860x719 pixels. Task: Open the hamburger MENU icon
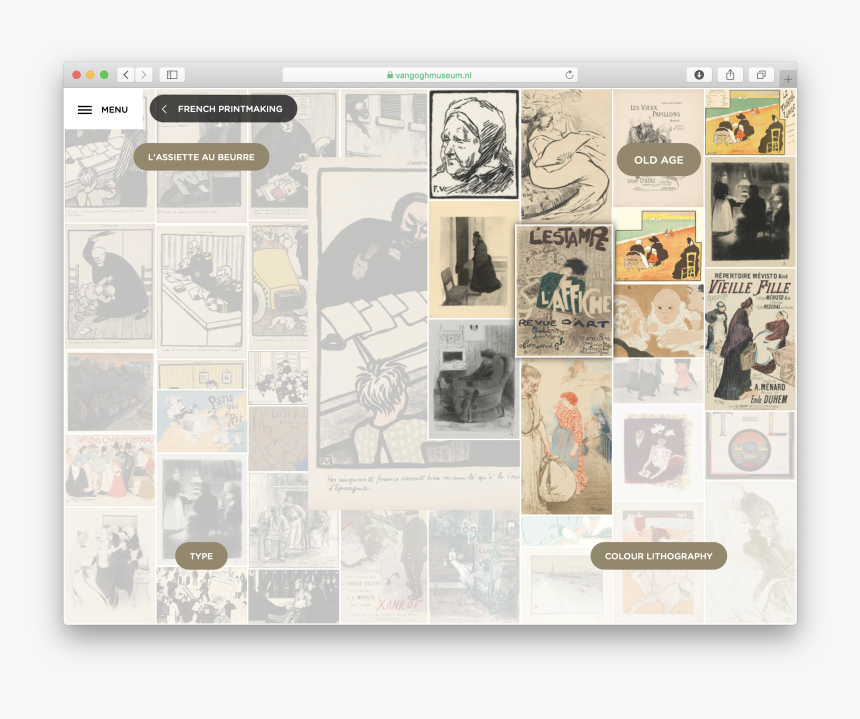(x=84, y=110)
